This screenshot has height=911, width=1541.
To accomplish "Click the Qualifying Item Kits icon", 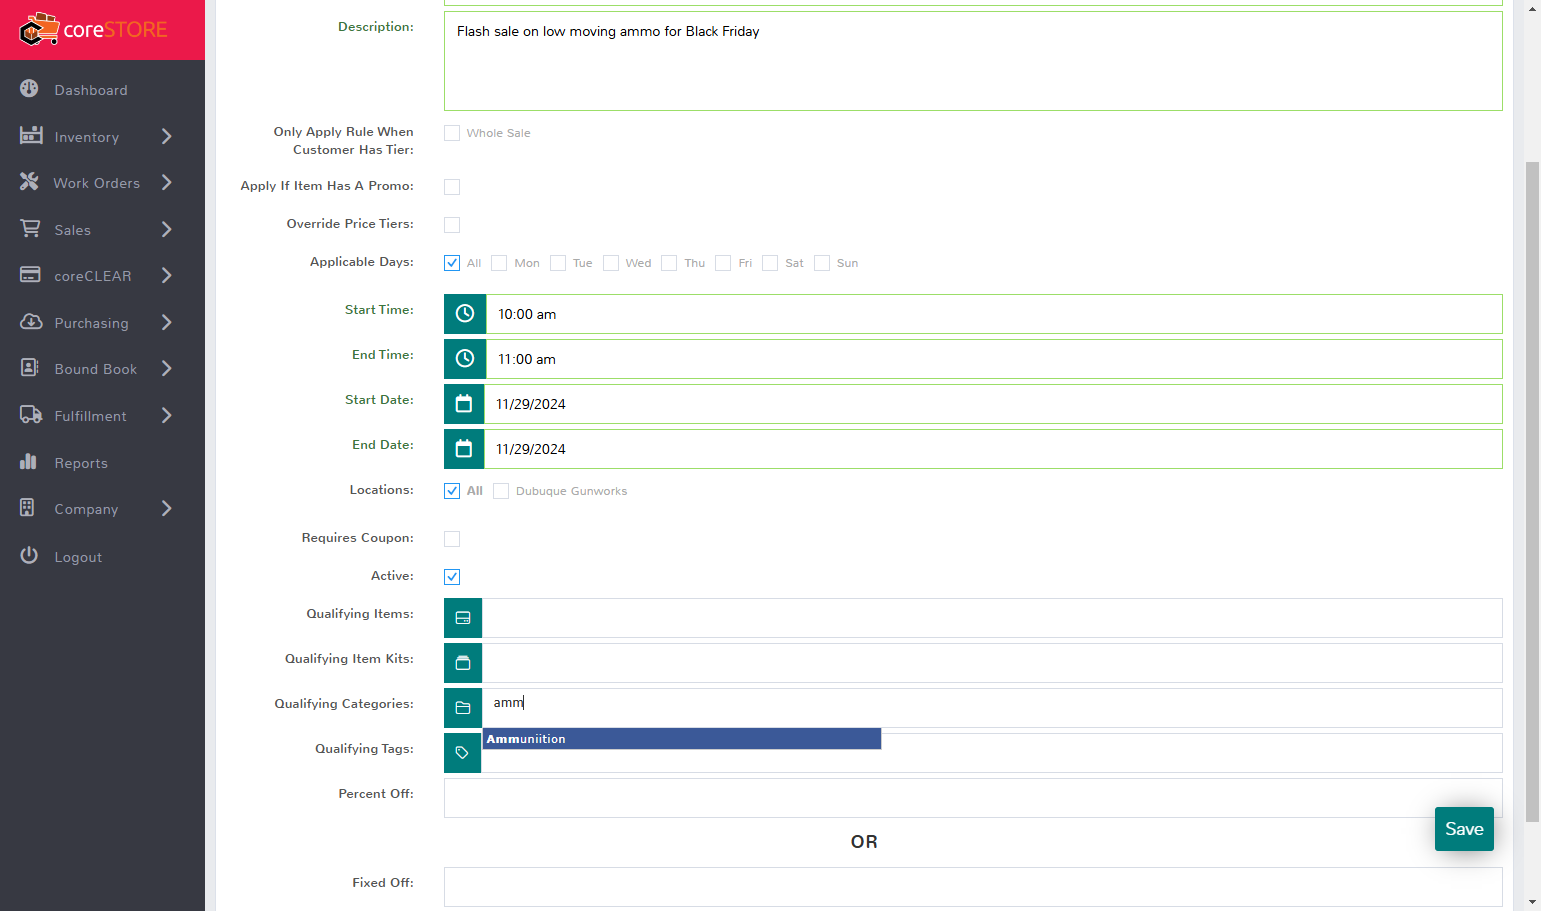I will [x=463, y=663].
